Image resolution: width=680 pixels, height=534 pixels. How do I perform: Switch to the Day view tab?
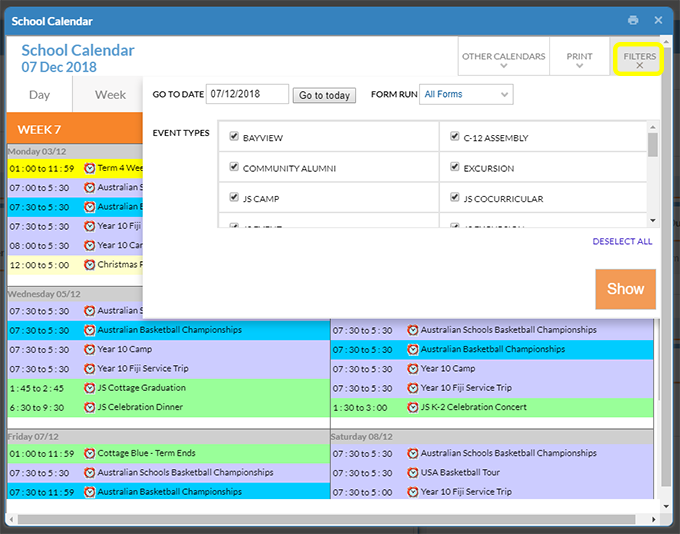(x=39, y=95)
